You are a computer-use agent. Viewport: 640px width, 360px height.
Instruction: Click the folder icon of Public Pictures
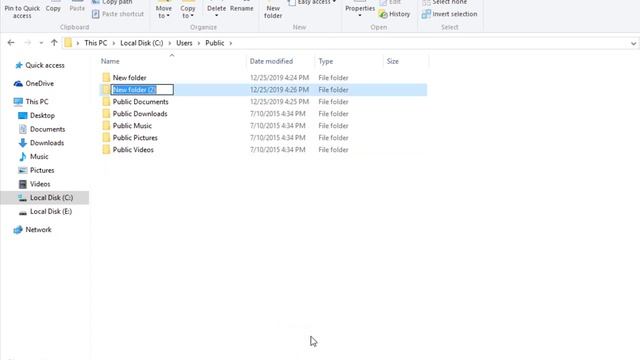point(106,138)
